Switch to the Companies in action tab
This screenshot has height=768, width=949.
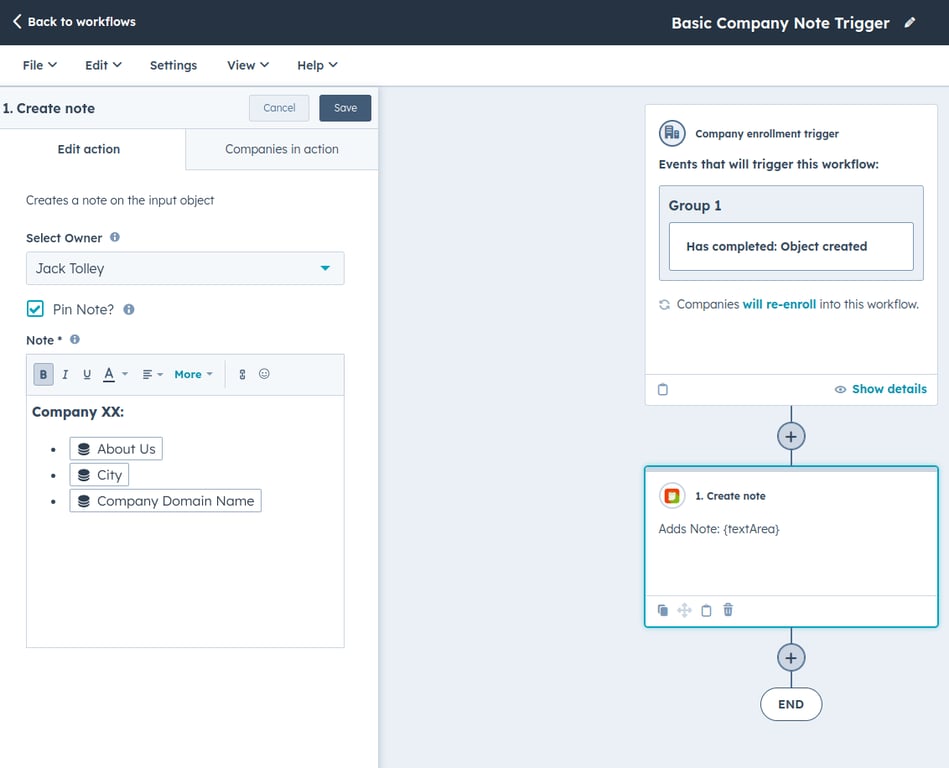coord(280,148)
